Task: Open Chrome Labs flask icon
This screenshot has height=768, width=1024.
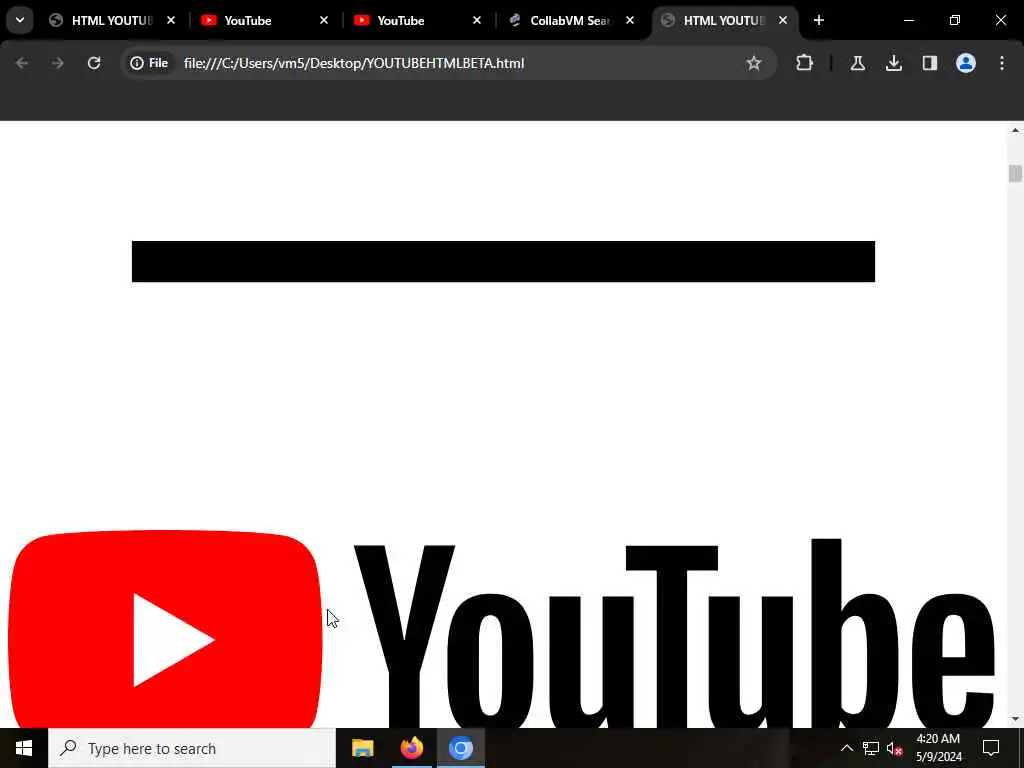Action: point(857,63)
